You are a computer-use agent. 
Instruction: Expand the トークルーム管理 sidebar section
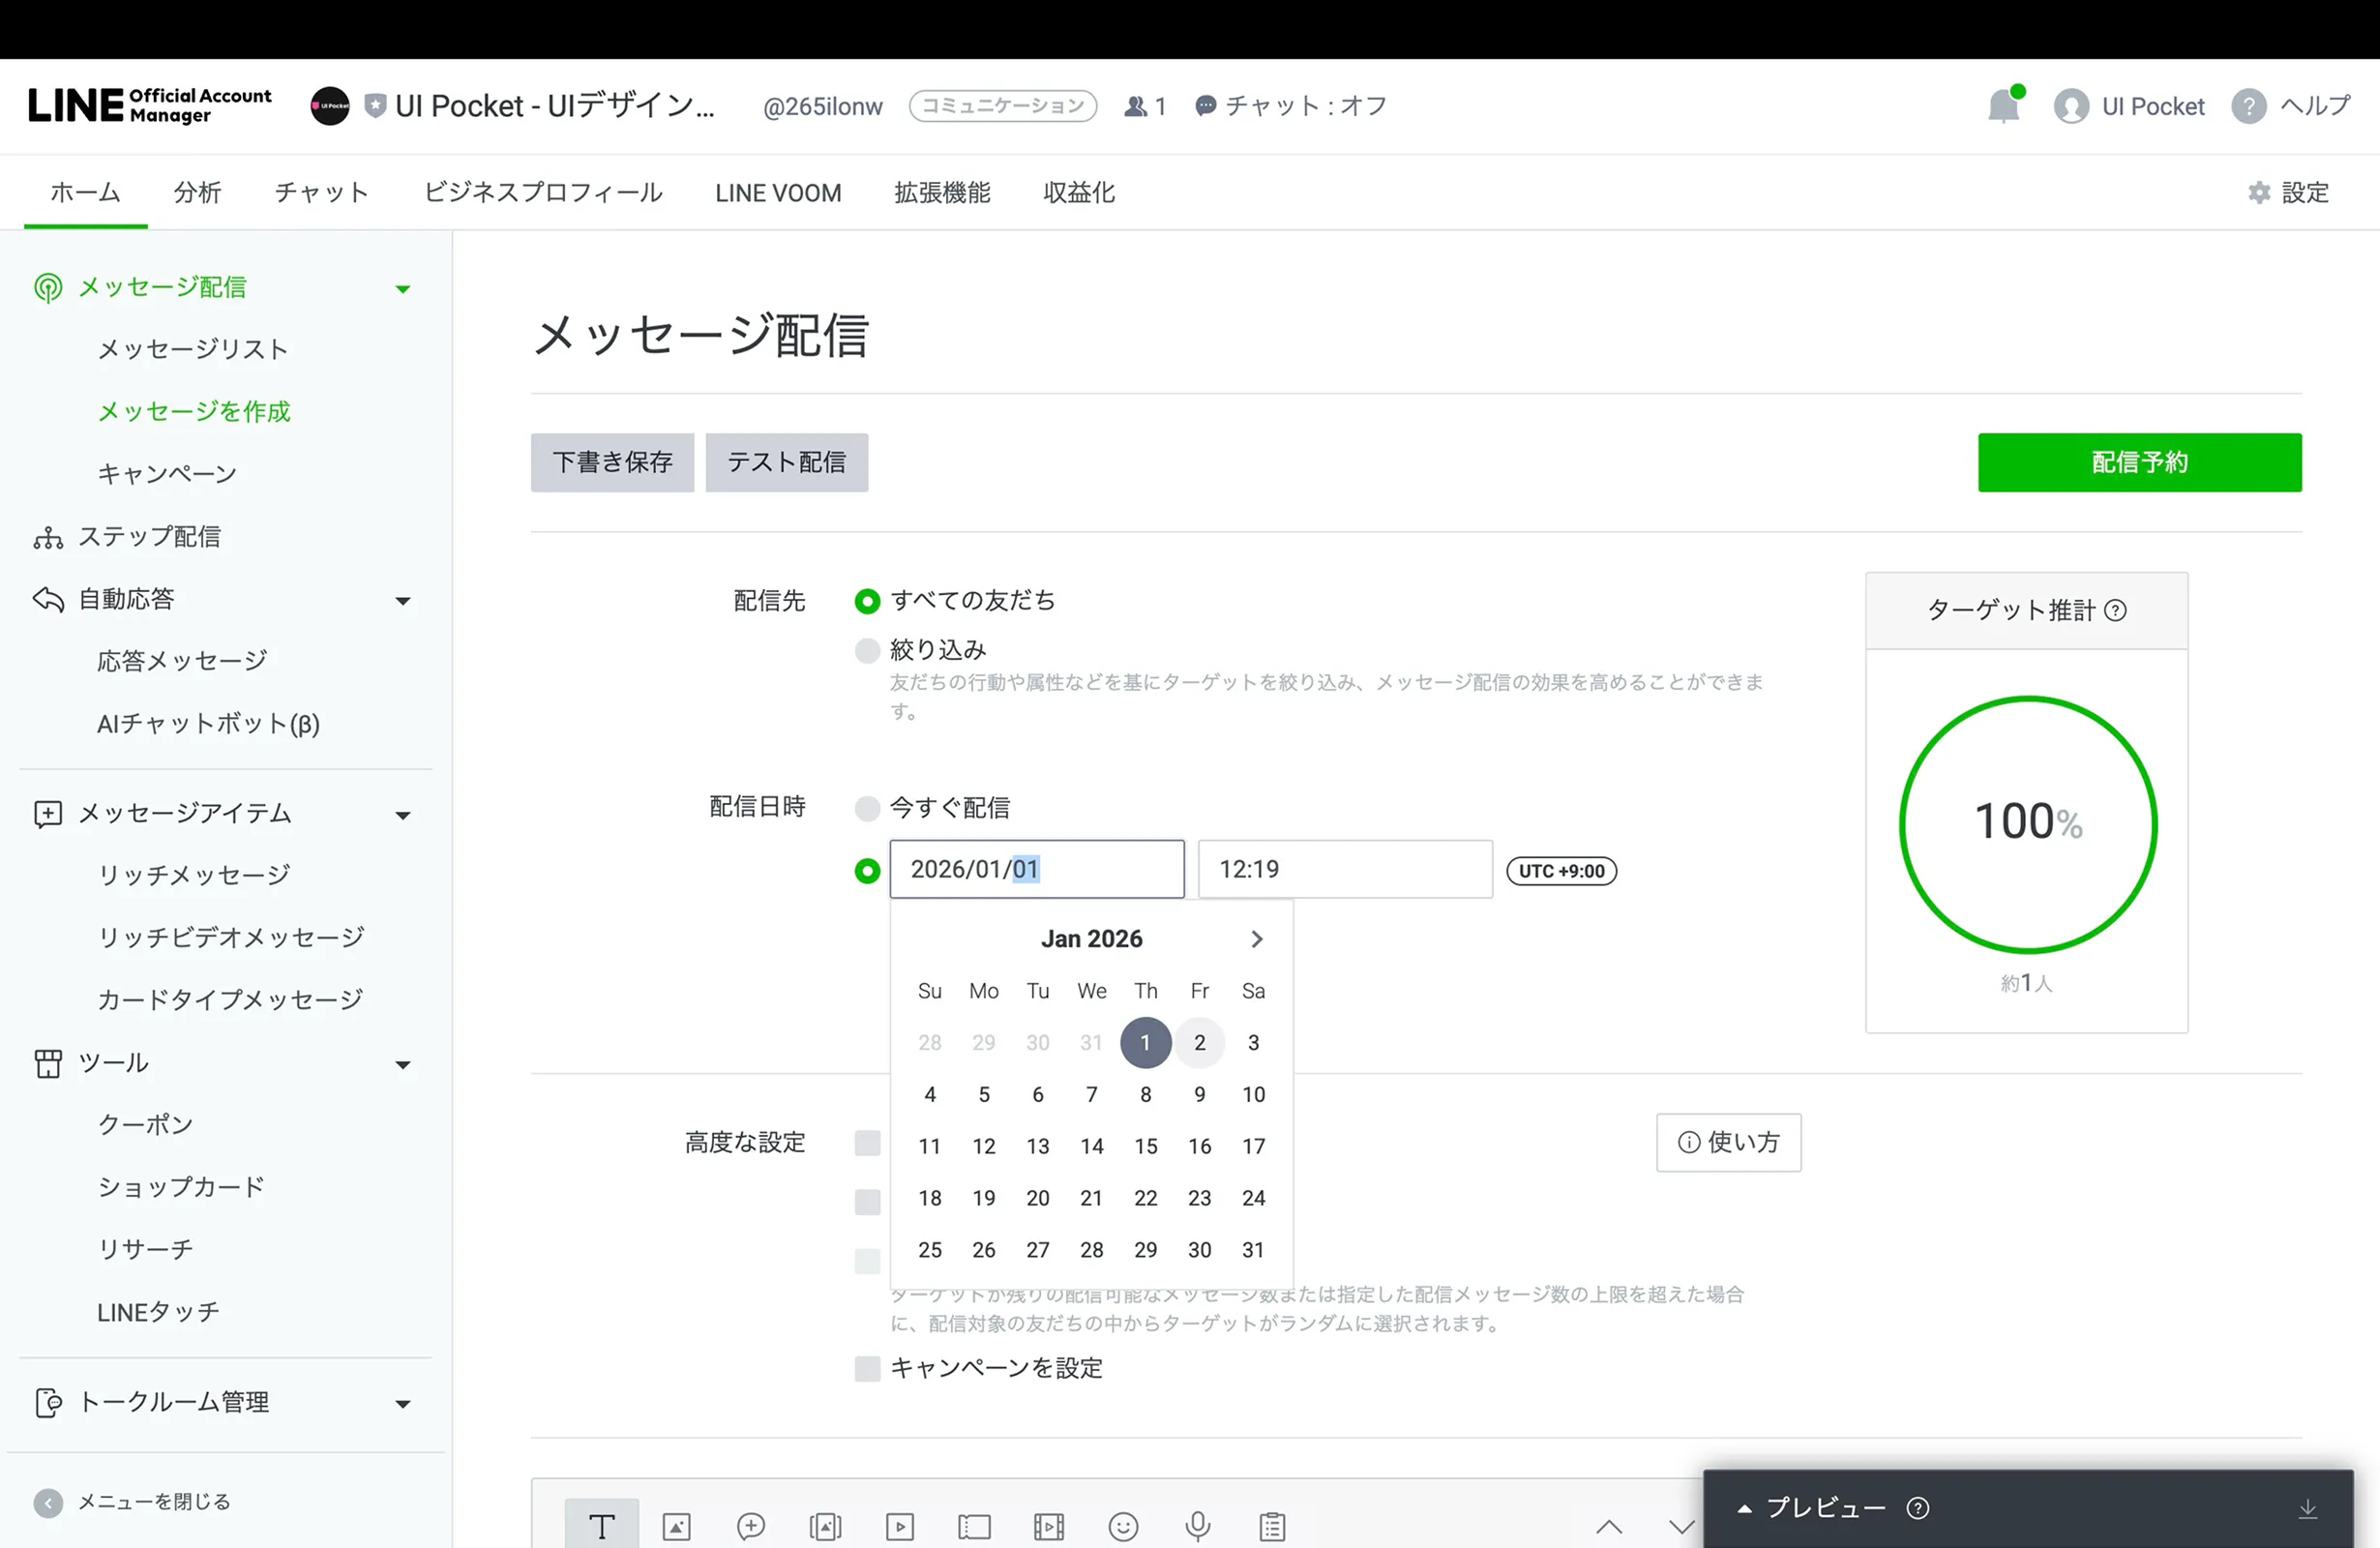403,1403
